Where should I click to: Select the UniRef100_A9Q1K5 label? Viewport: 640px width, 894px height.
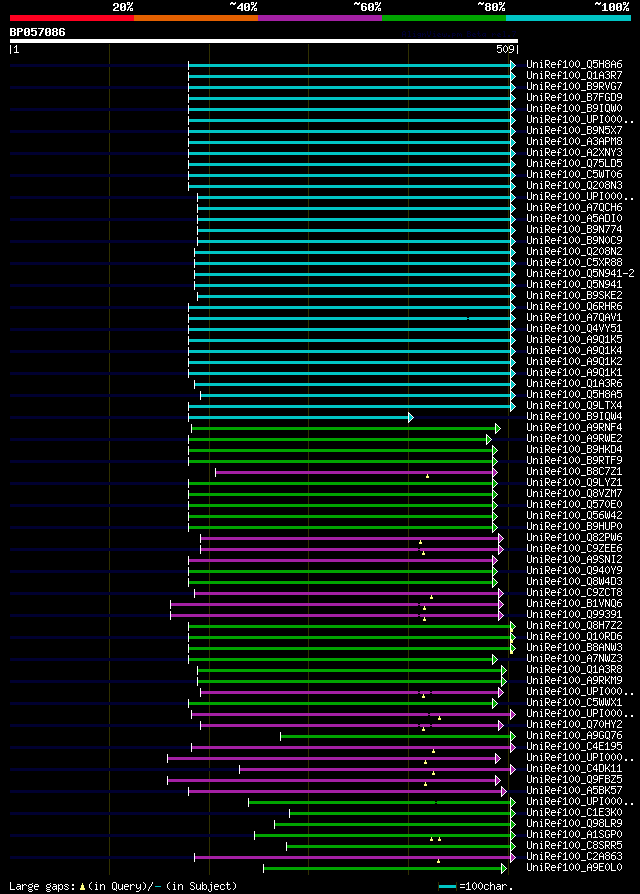coord(574,339)
